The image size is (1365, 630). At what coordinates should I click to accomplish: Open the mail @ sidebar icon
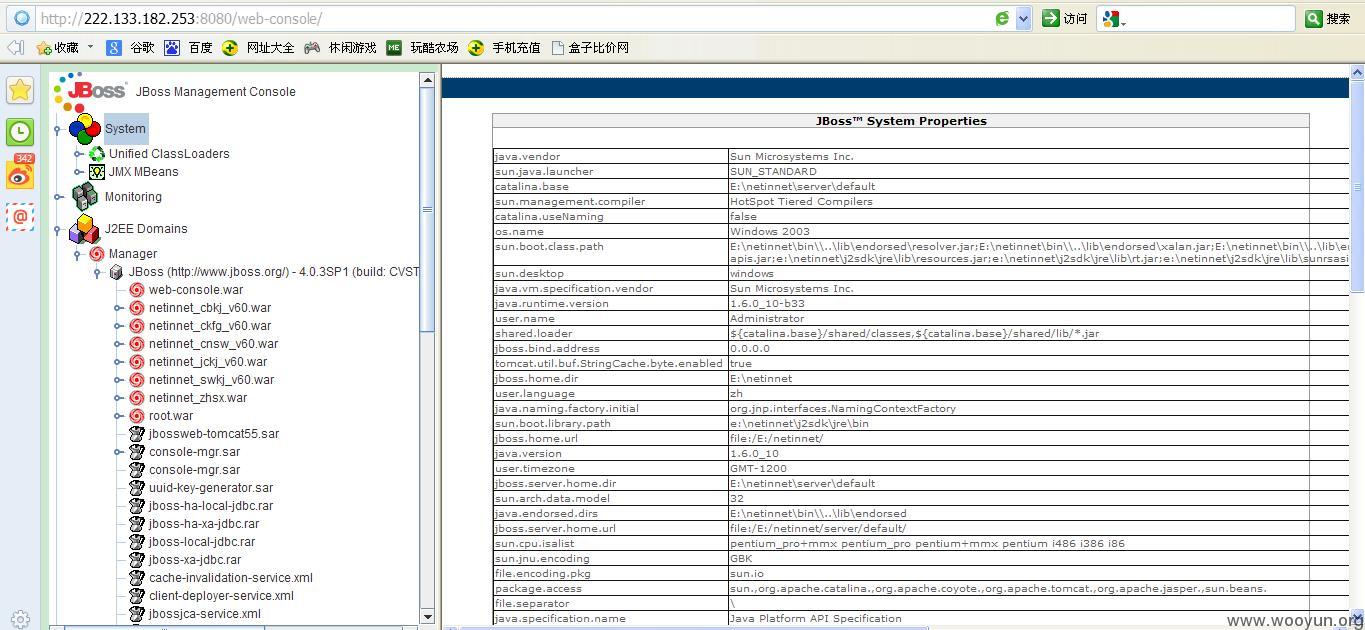20,216
